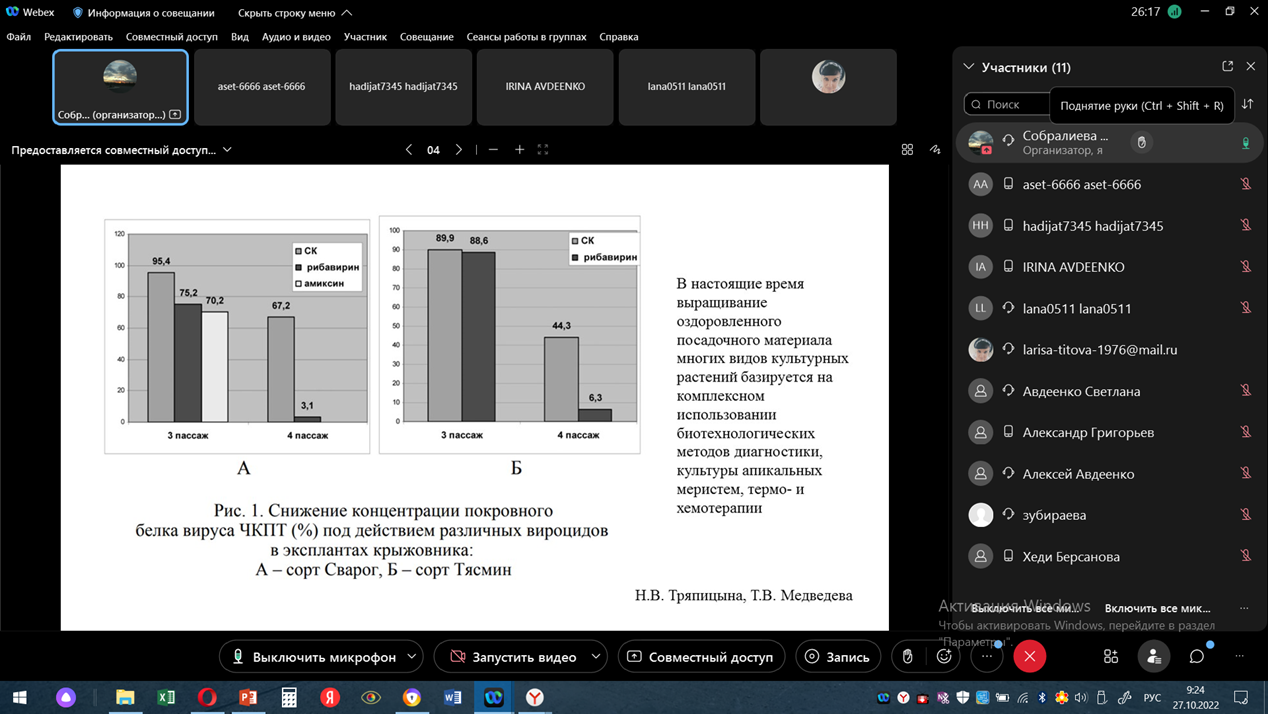This screenshot has height=714, width=1268.
Task: Select the aset-6666 participant tile
Action: click(262, 88)
